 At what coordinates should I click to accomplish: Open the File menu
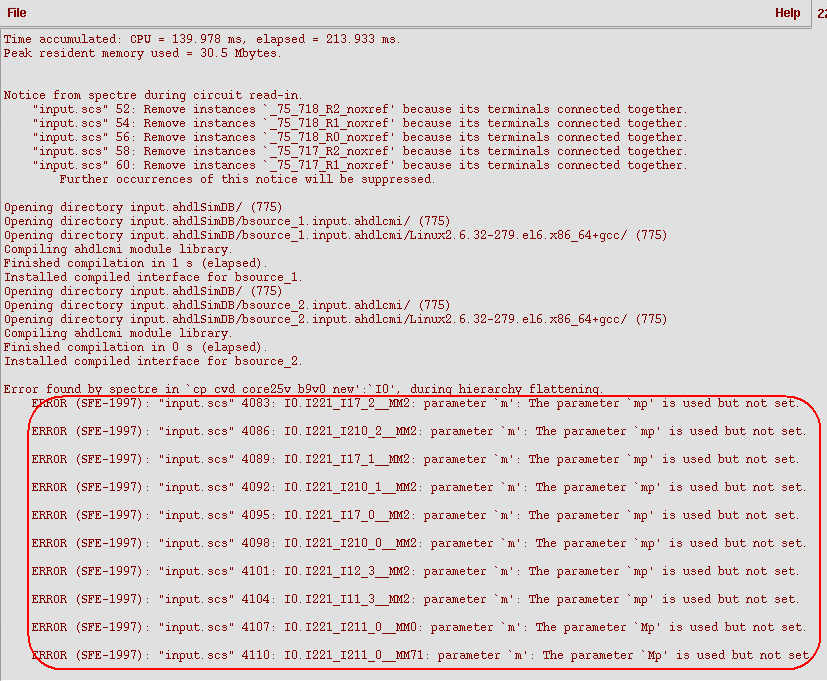(17, 13)
